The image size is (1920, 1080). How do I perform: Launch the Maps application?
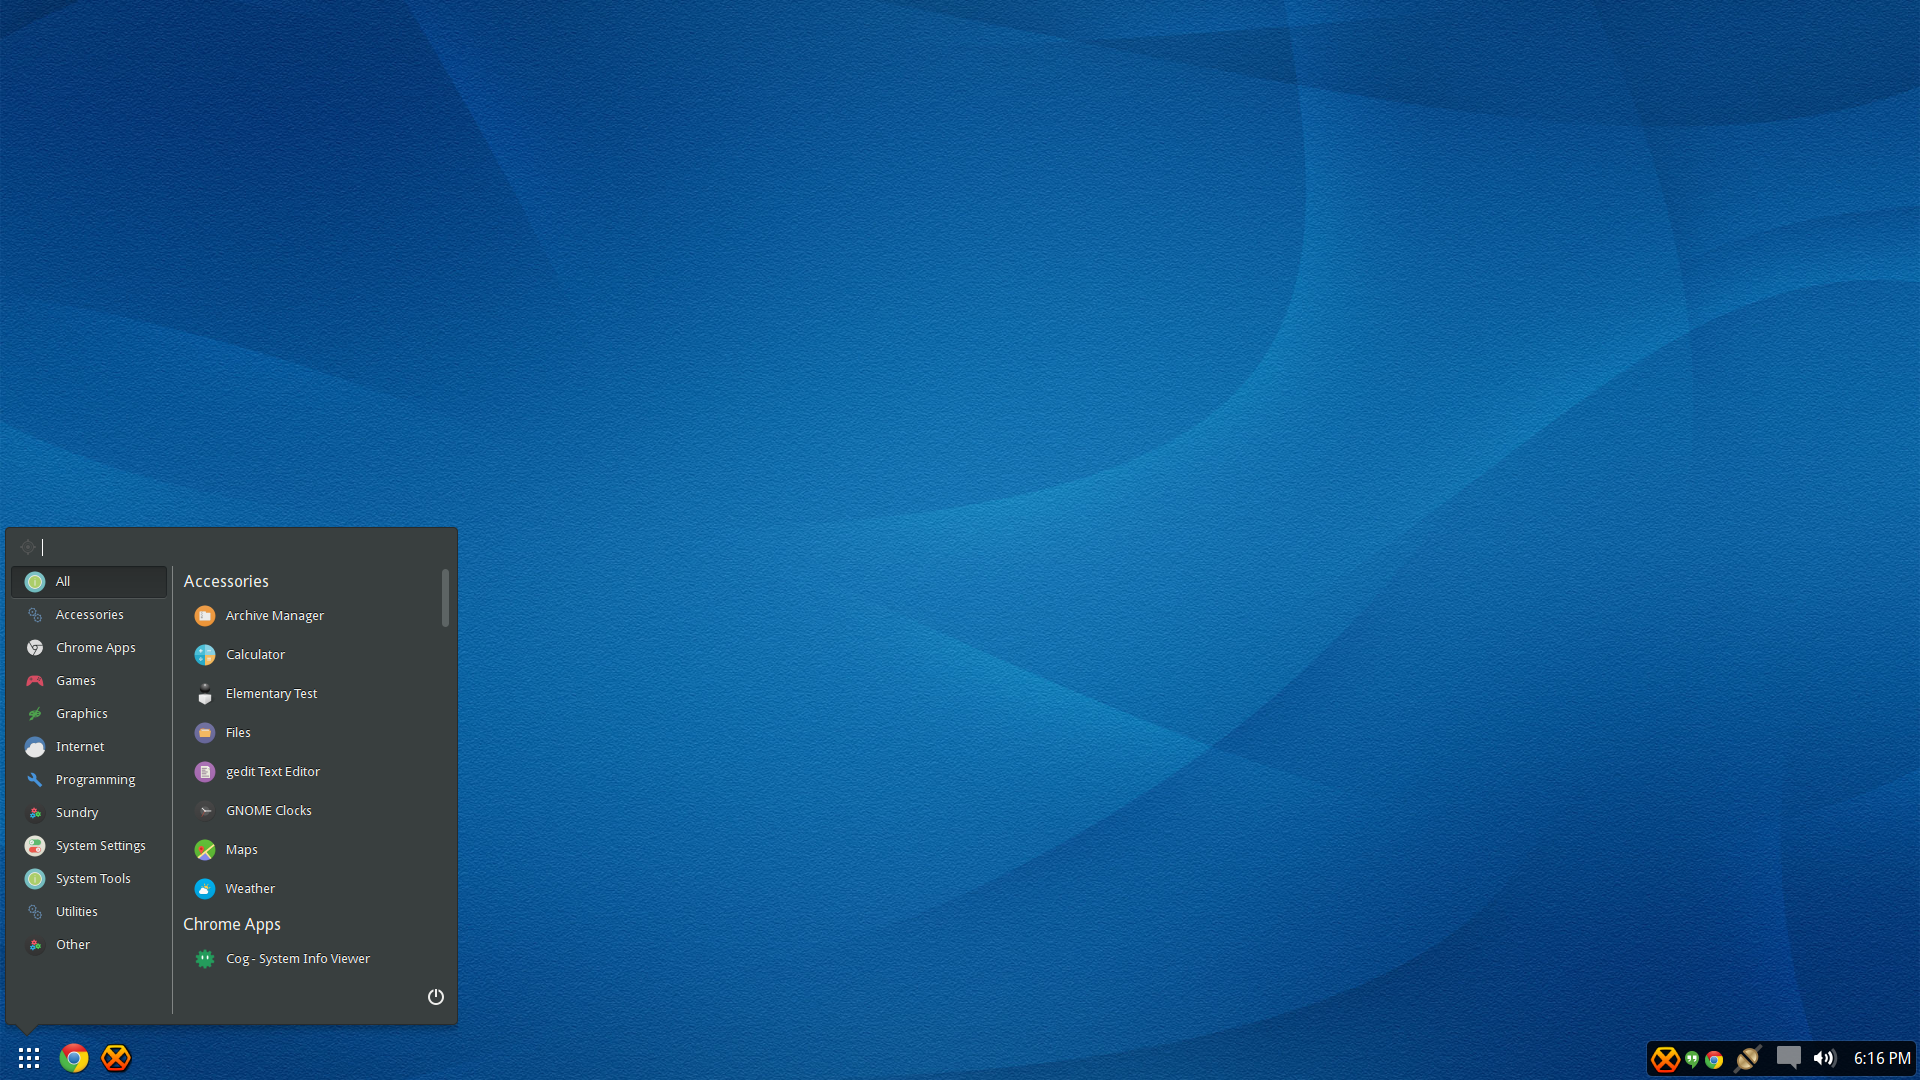(x=310, y=849)
